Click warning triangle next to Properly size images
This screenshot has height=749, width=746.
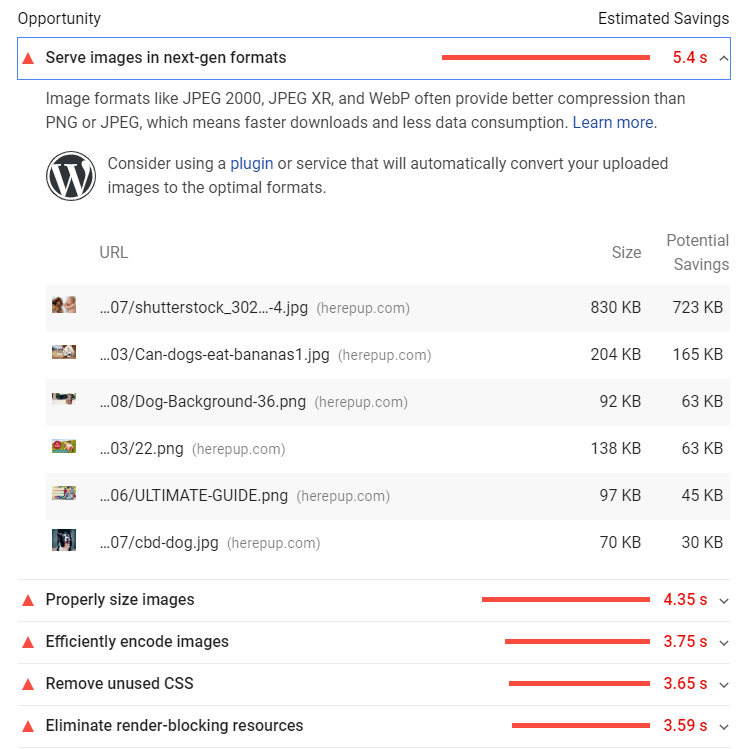28,600
